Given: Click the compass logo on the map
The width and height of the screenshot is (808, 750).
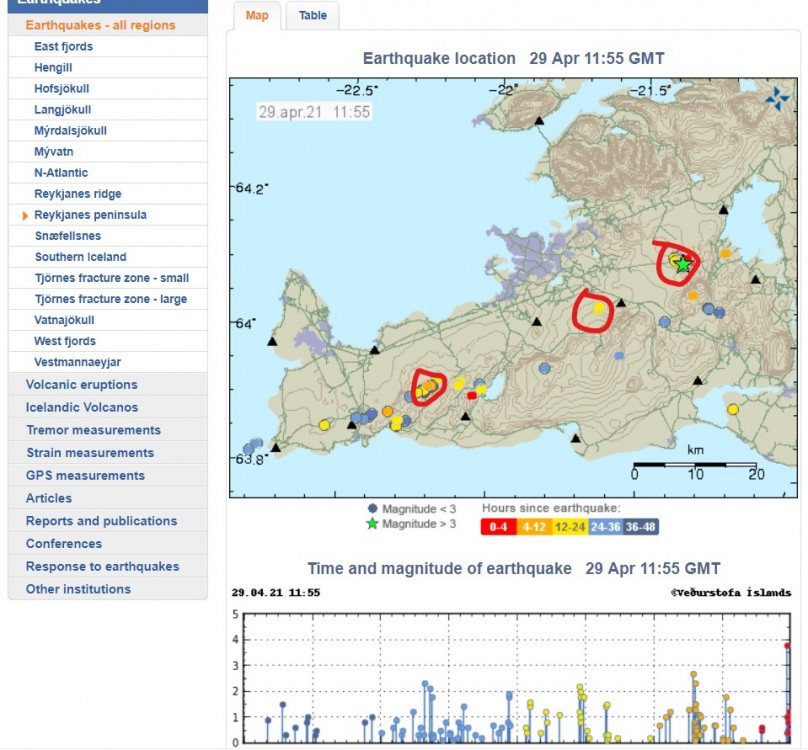Looking at the screenshot, I should coord(776,98).
